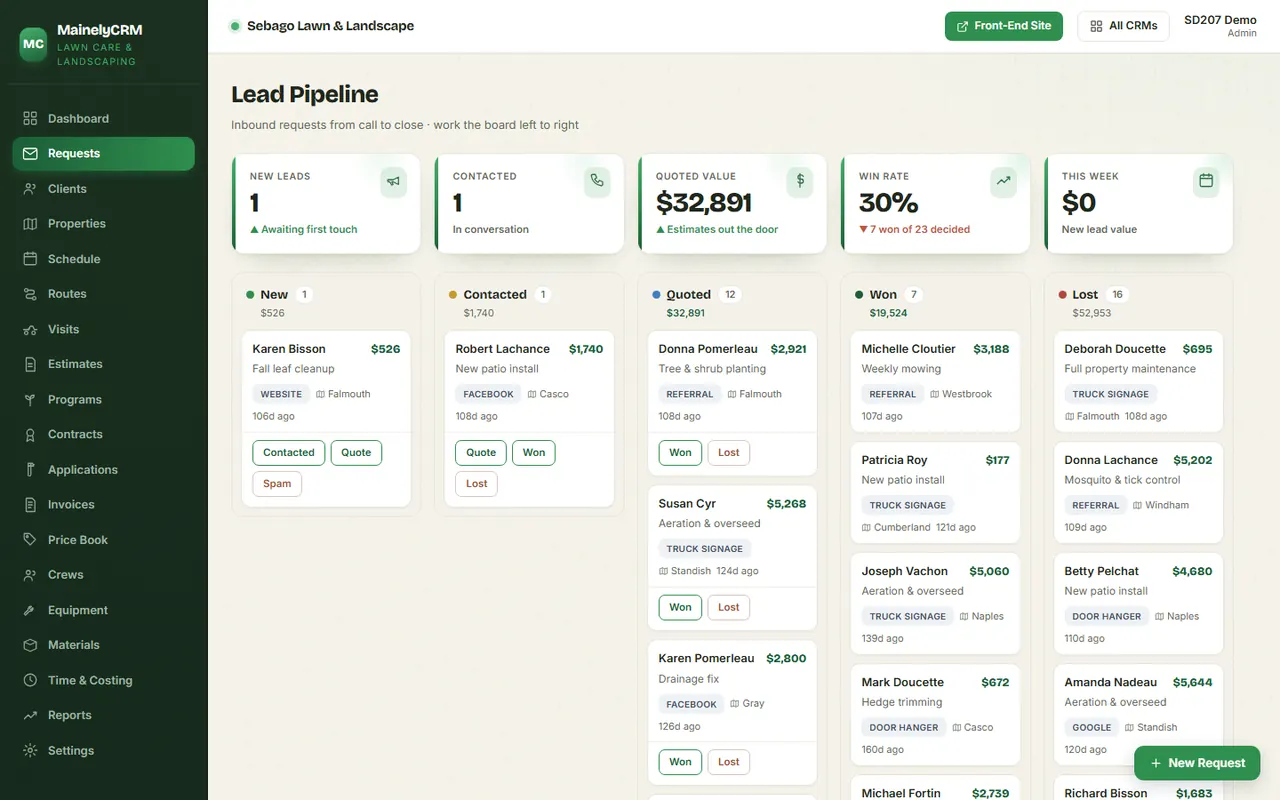Screen dimensions: 1280x800
Task: Click the dollar icon on Quoted Value card
Action: click(800, 181)
